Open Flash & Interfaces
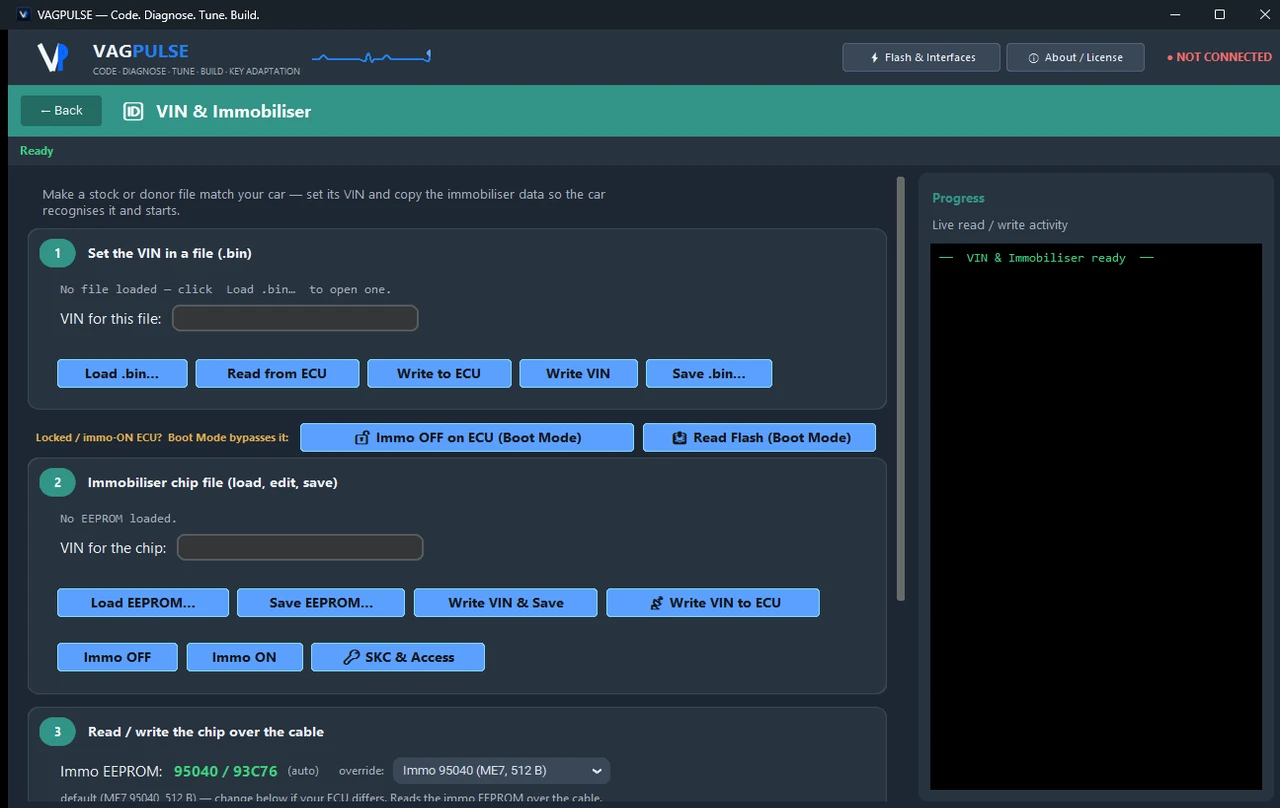Image resolution: width=1280 pixels, height=808 pixels. pos(921,57)
